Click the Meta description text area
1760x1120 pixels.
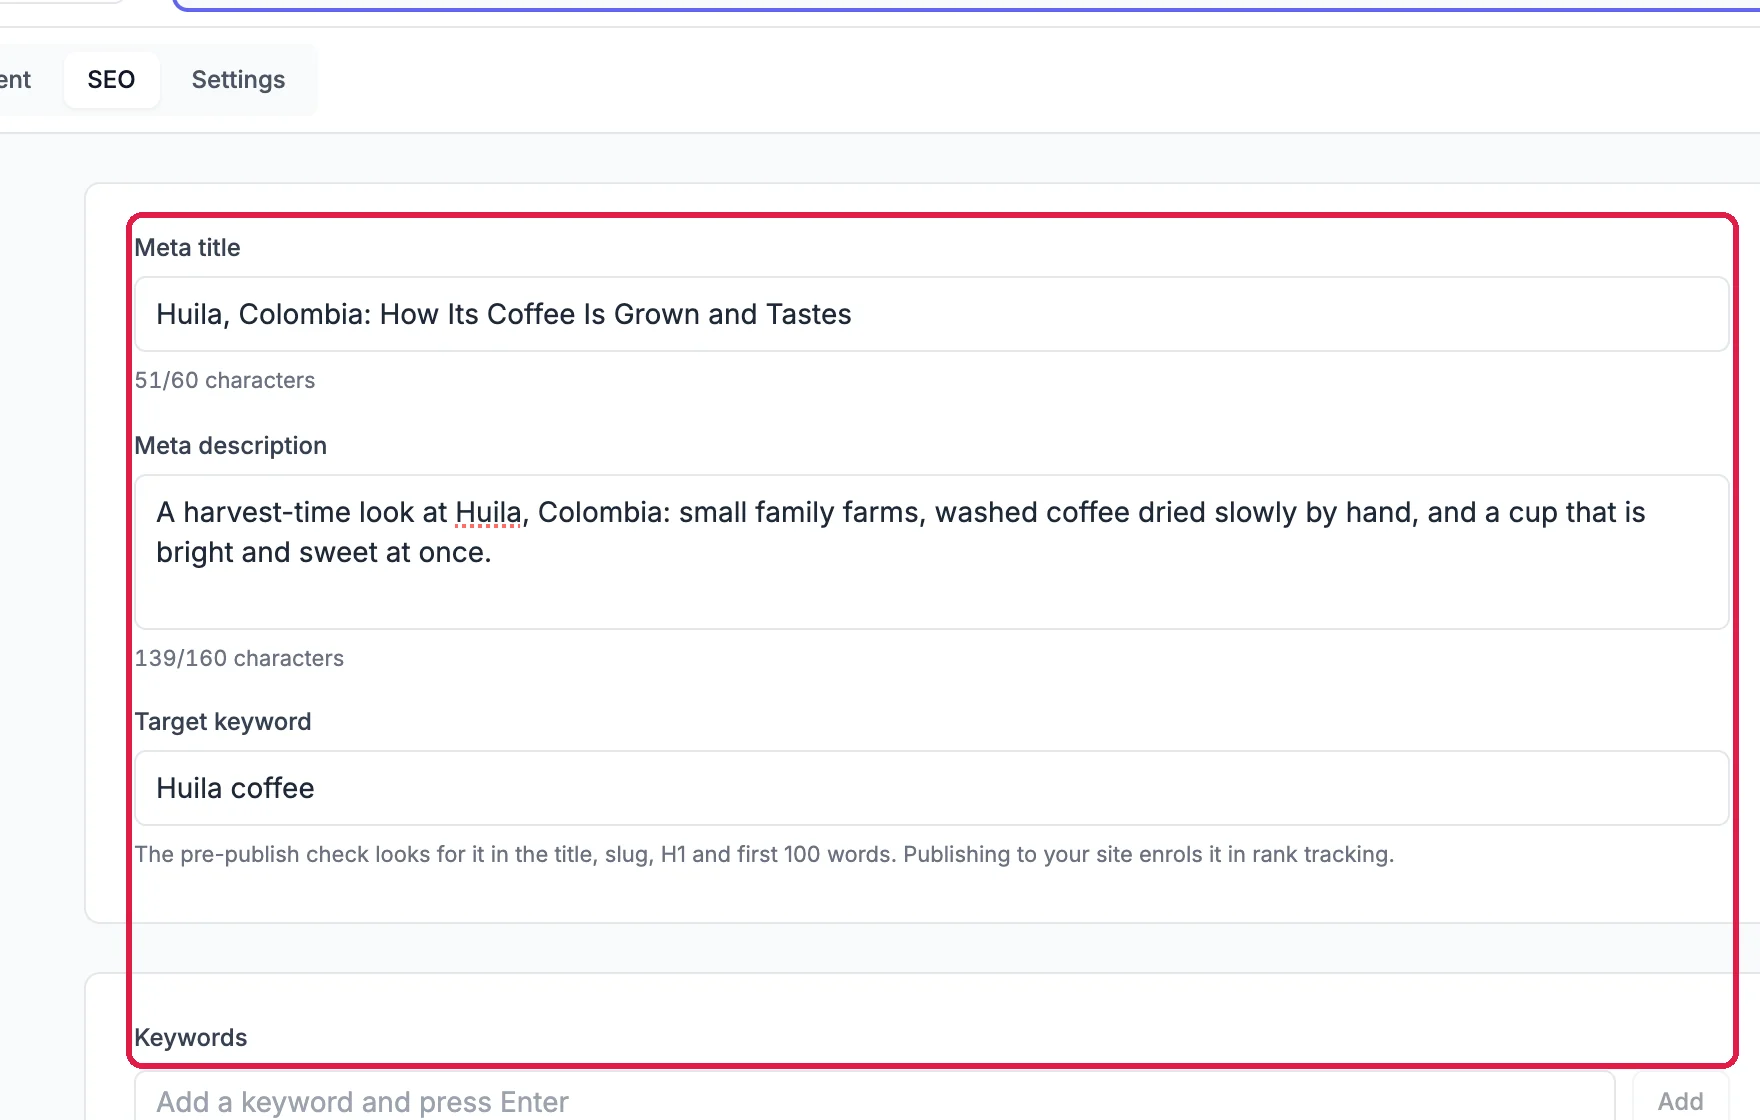[932, 552]
